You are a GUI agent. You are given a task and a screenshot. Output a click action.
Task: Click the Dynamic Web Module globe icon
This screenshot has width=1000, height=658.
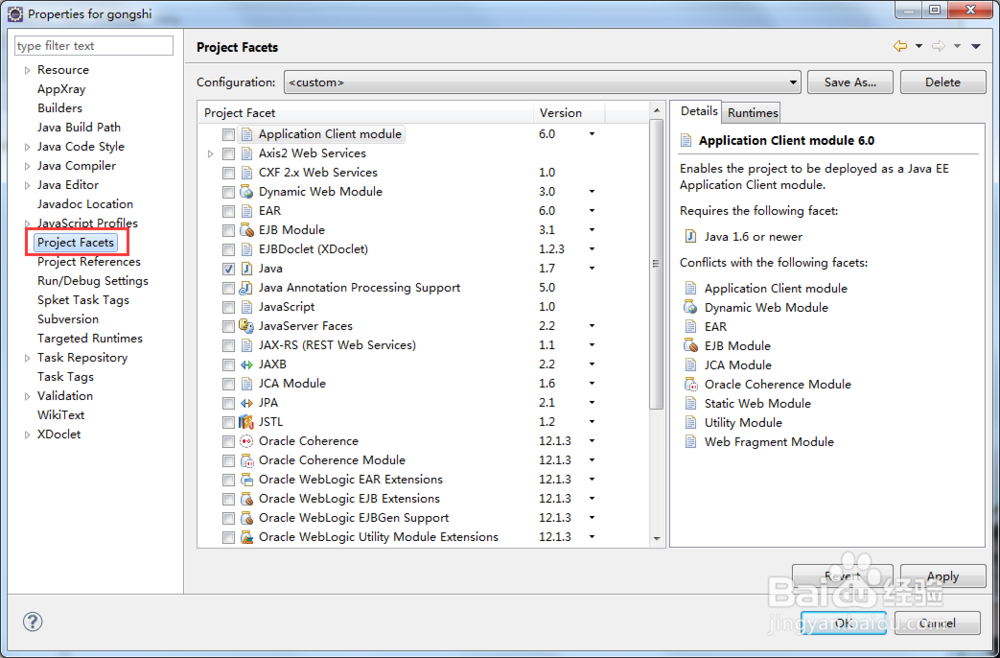tap(246, 192)
